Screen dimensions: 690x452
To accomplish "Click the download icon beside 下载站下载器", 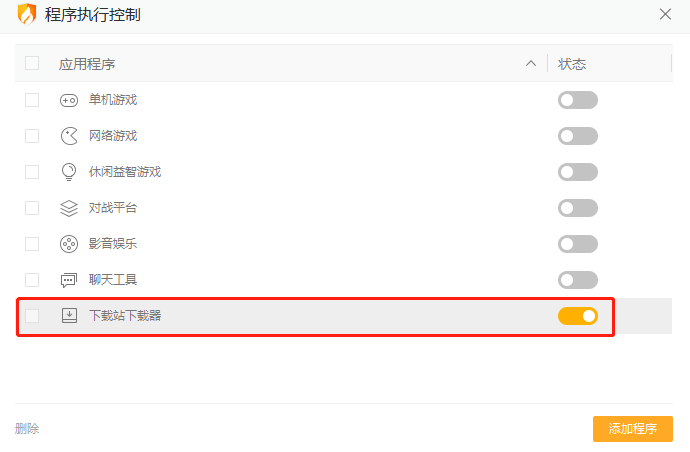I will pyautogui.click(x=69, y=316).
